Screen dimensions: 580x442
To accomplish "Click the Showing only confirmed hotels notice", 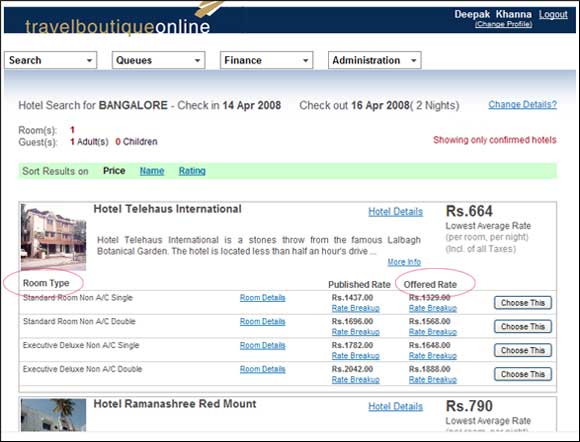I will click(x=495, y=140).
